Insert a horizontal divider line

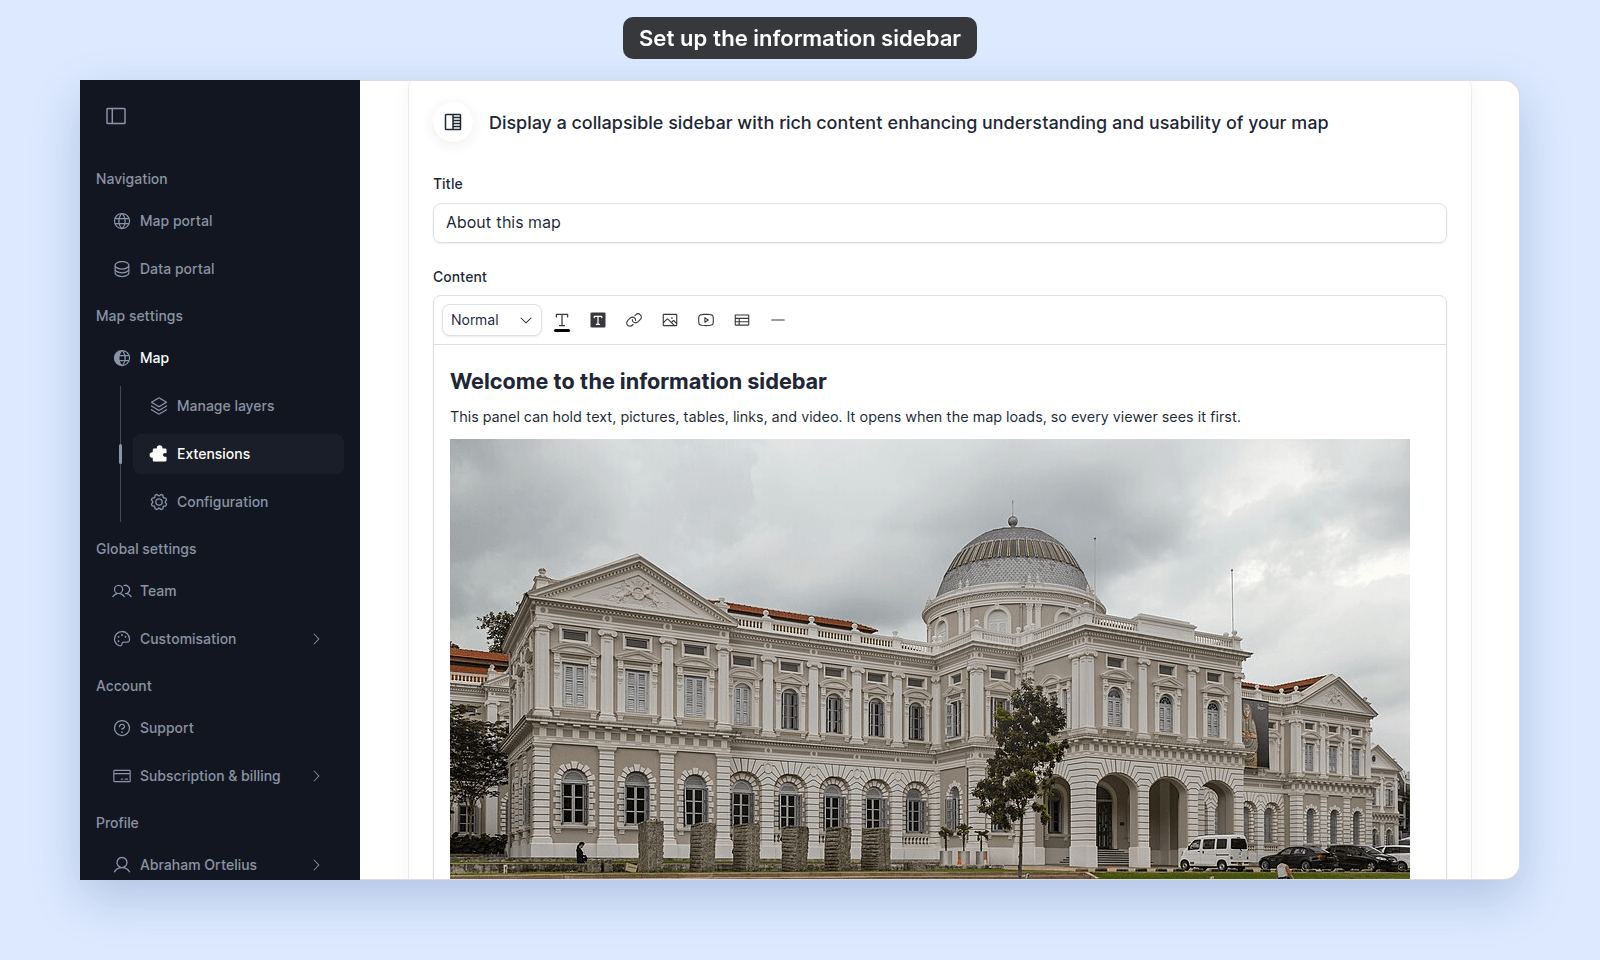click(778, 320)
